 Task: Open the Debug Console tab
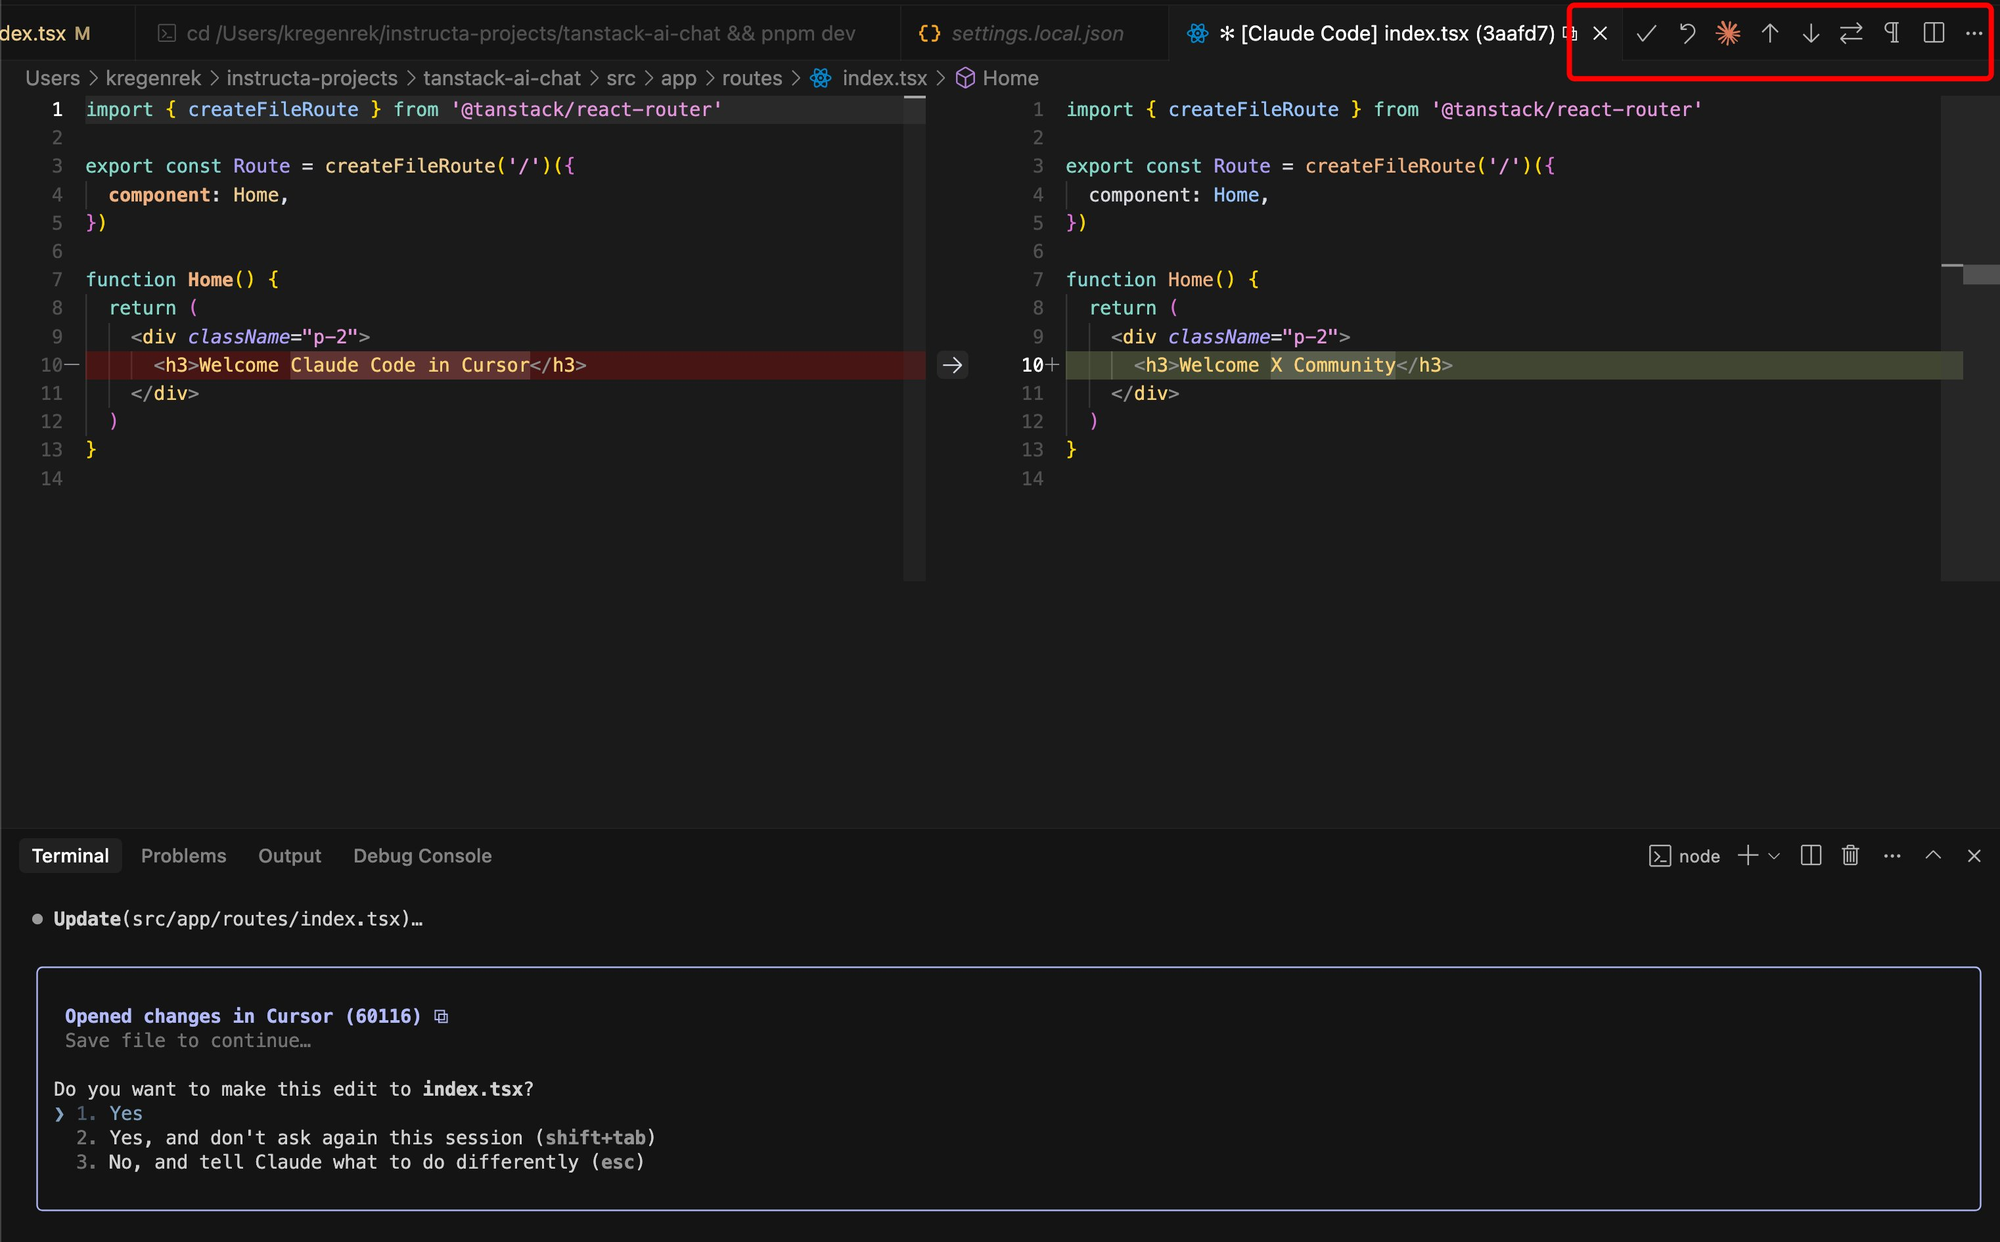422,856
